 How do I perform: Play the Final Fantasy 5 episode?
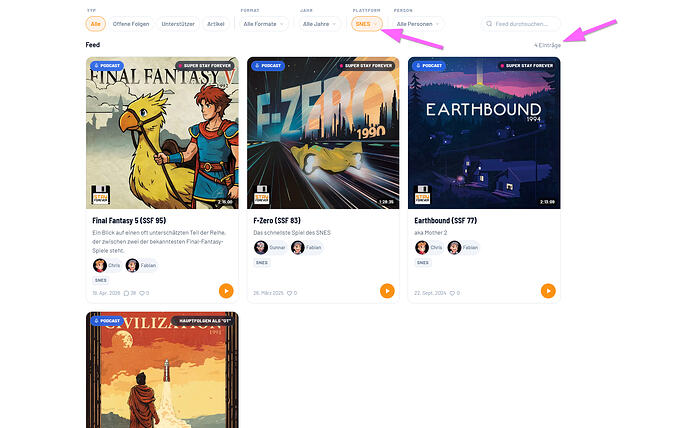pos(226,291)
